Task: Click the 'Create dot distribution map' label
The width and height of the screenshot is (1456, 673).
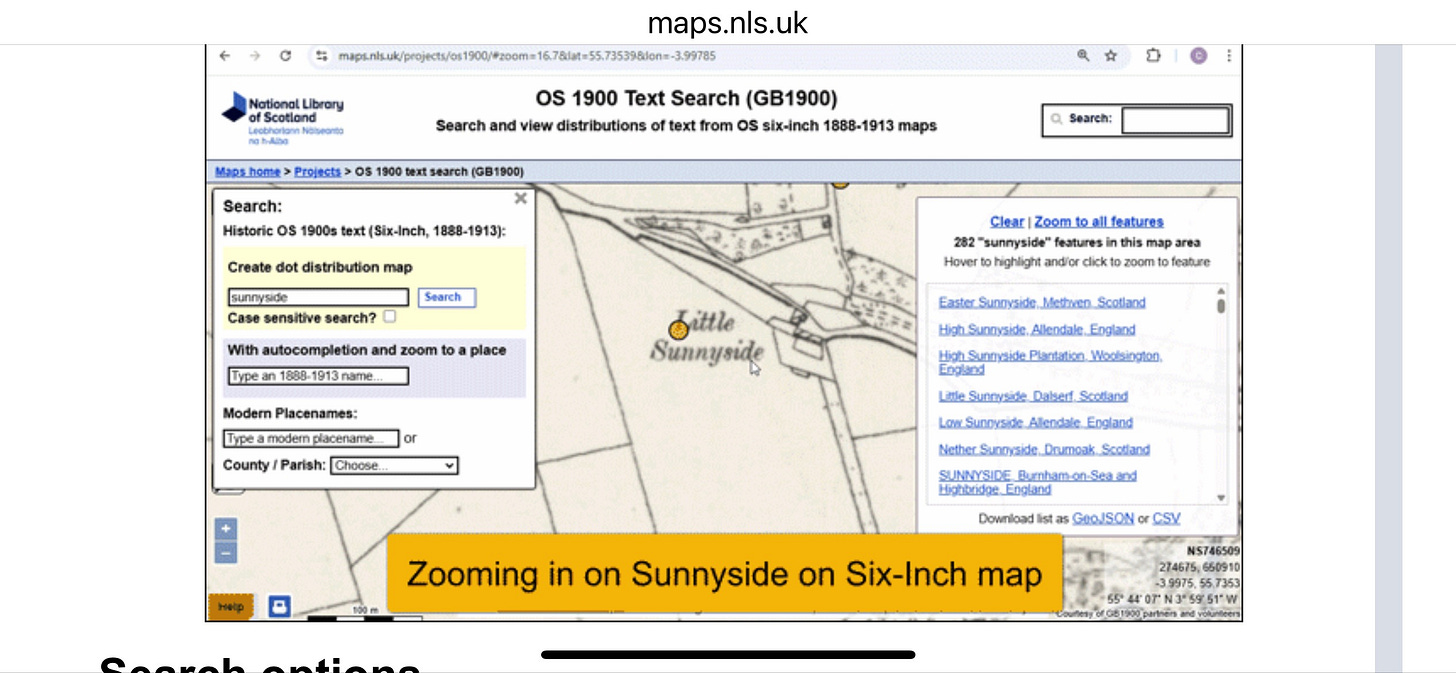Action: click(x=320, y=267)
